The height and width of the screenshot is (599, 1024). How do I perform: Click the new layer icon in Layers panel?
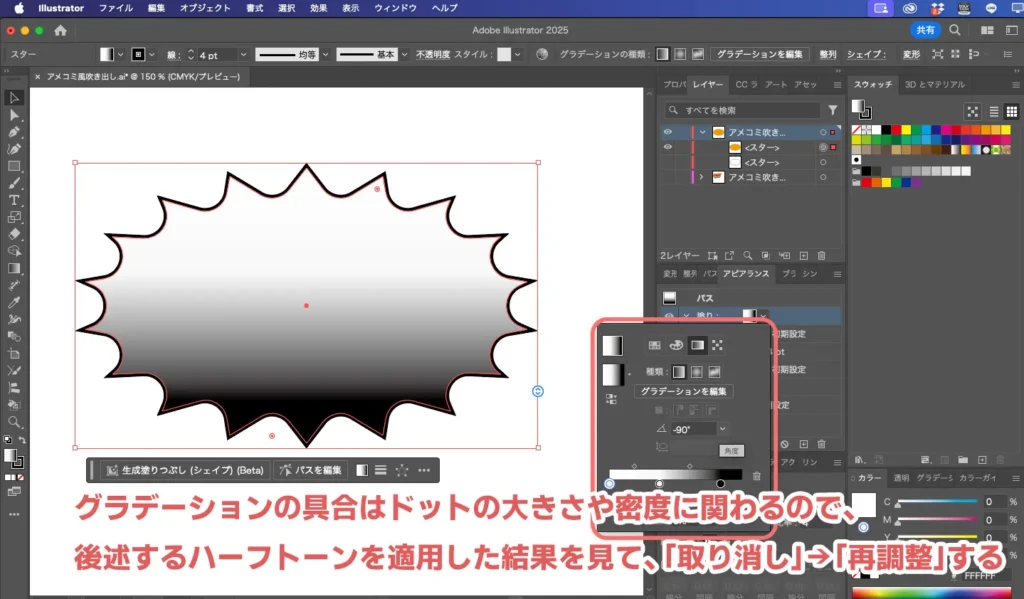point(803,255)
